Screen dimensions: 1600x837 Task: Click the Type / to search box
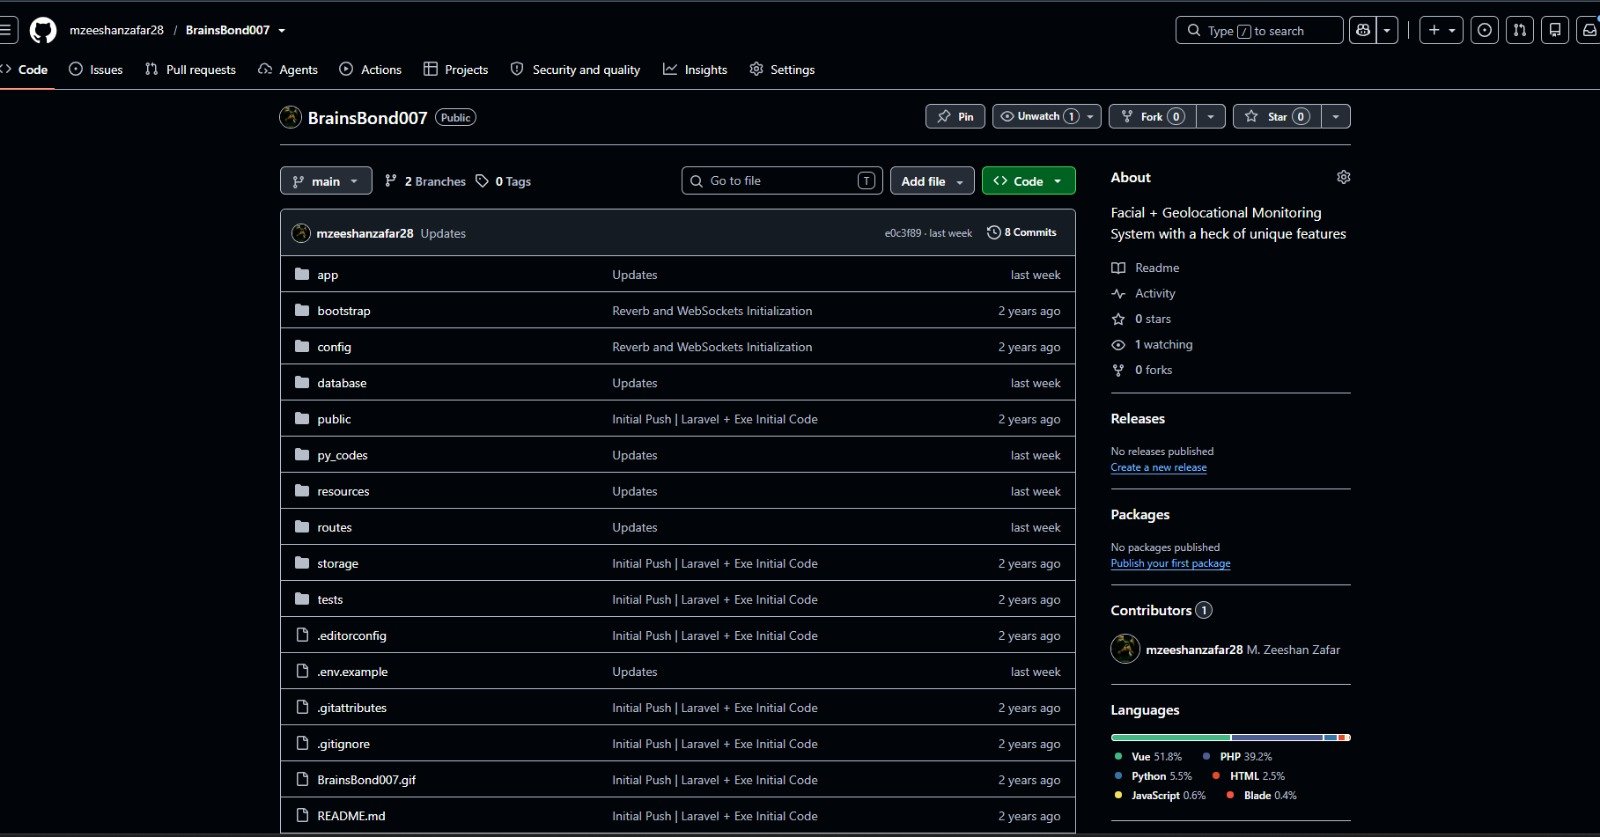pyautogui.click(x=1259, y=30)
